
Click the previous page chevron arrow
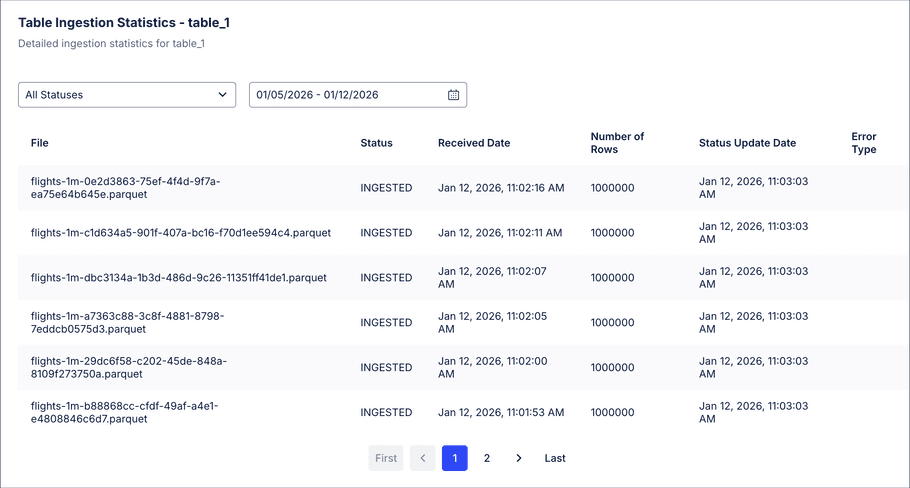coord(422,458)
